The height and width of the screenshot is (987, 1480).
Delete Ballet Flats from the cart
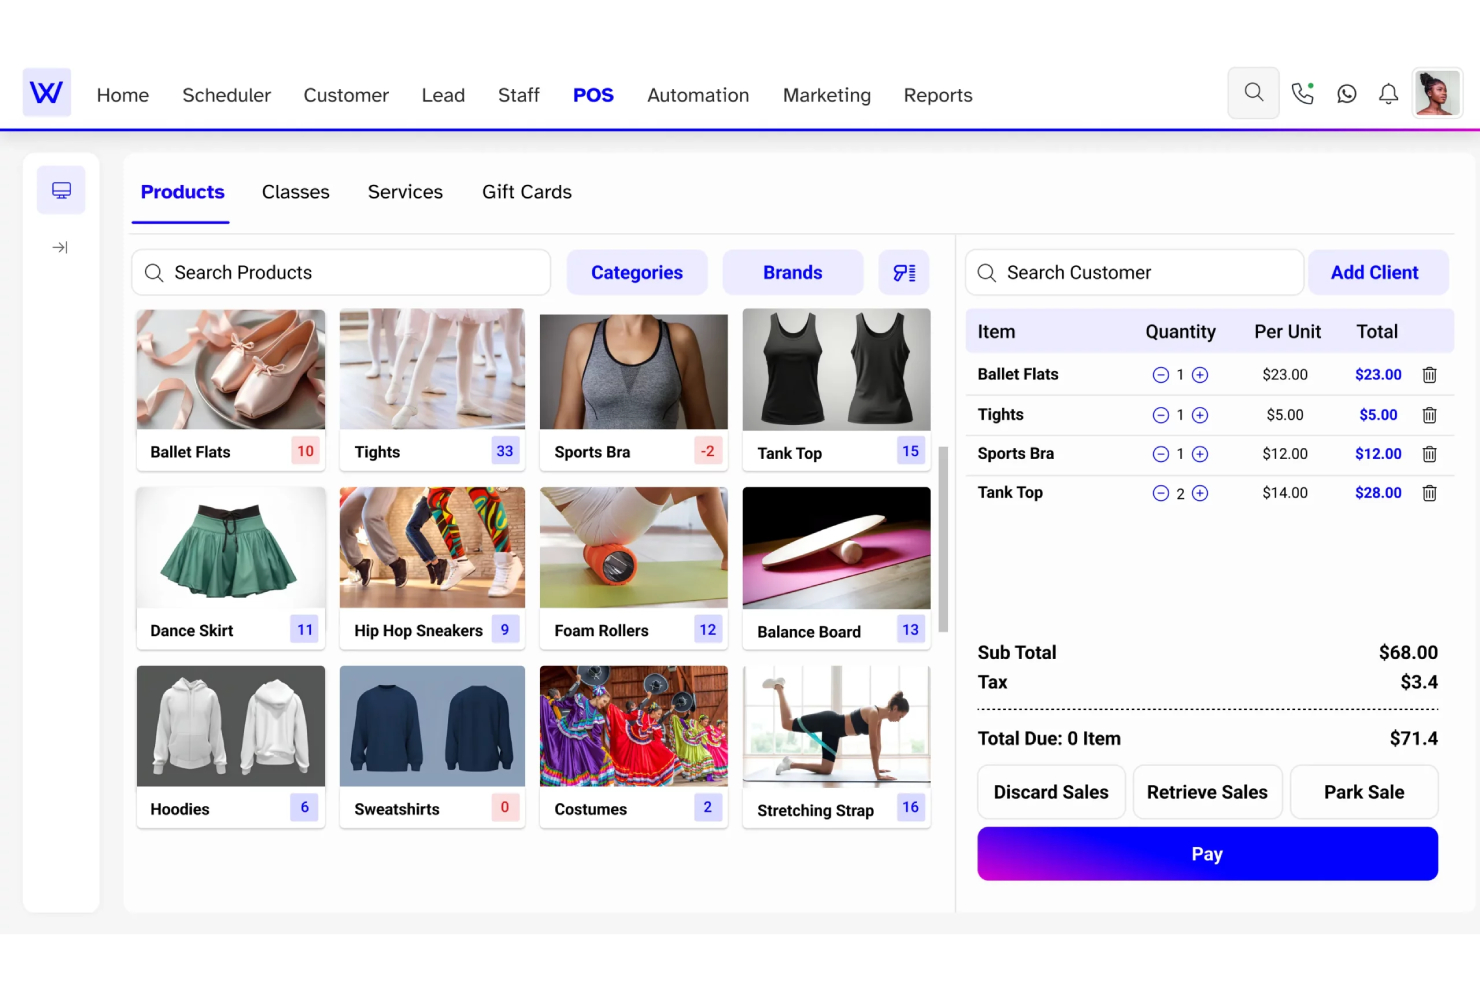1430,375
